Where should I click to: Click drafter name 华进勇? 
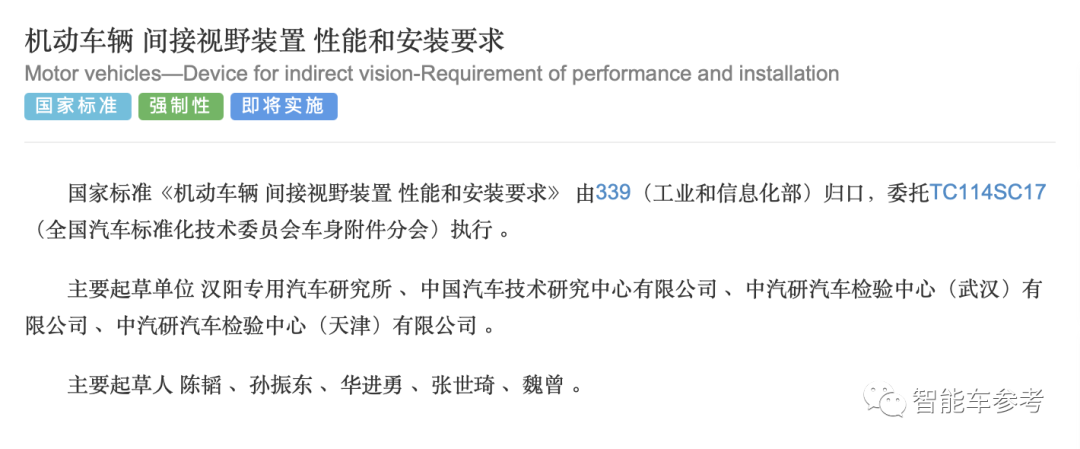[x=371, y=385]
